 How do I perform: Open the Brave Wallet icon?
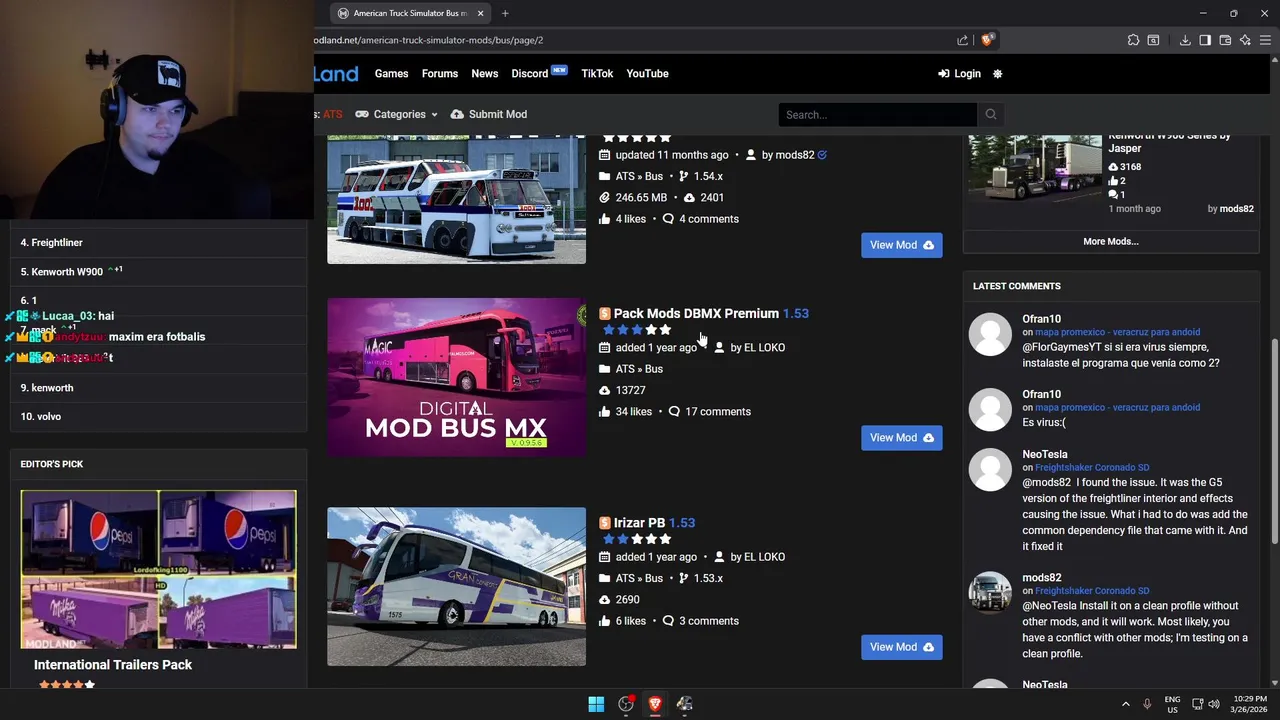[x=1225, y=40]
